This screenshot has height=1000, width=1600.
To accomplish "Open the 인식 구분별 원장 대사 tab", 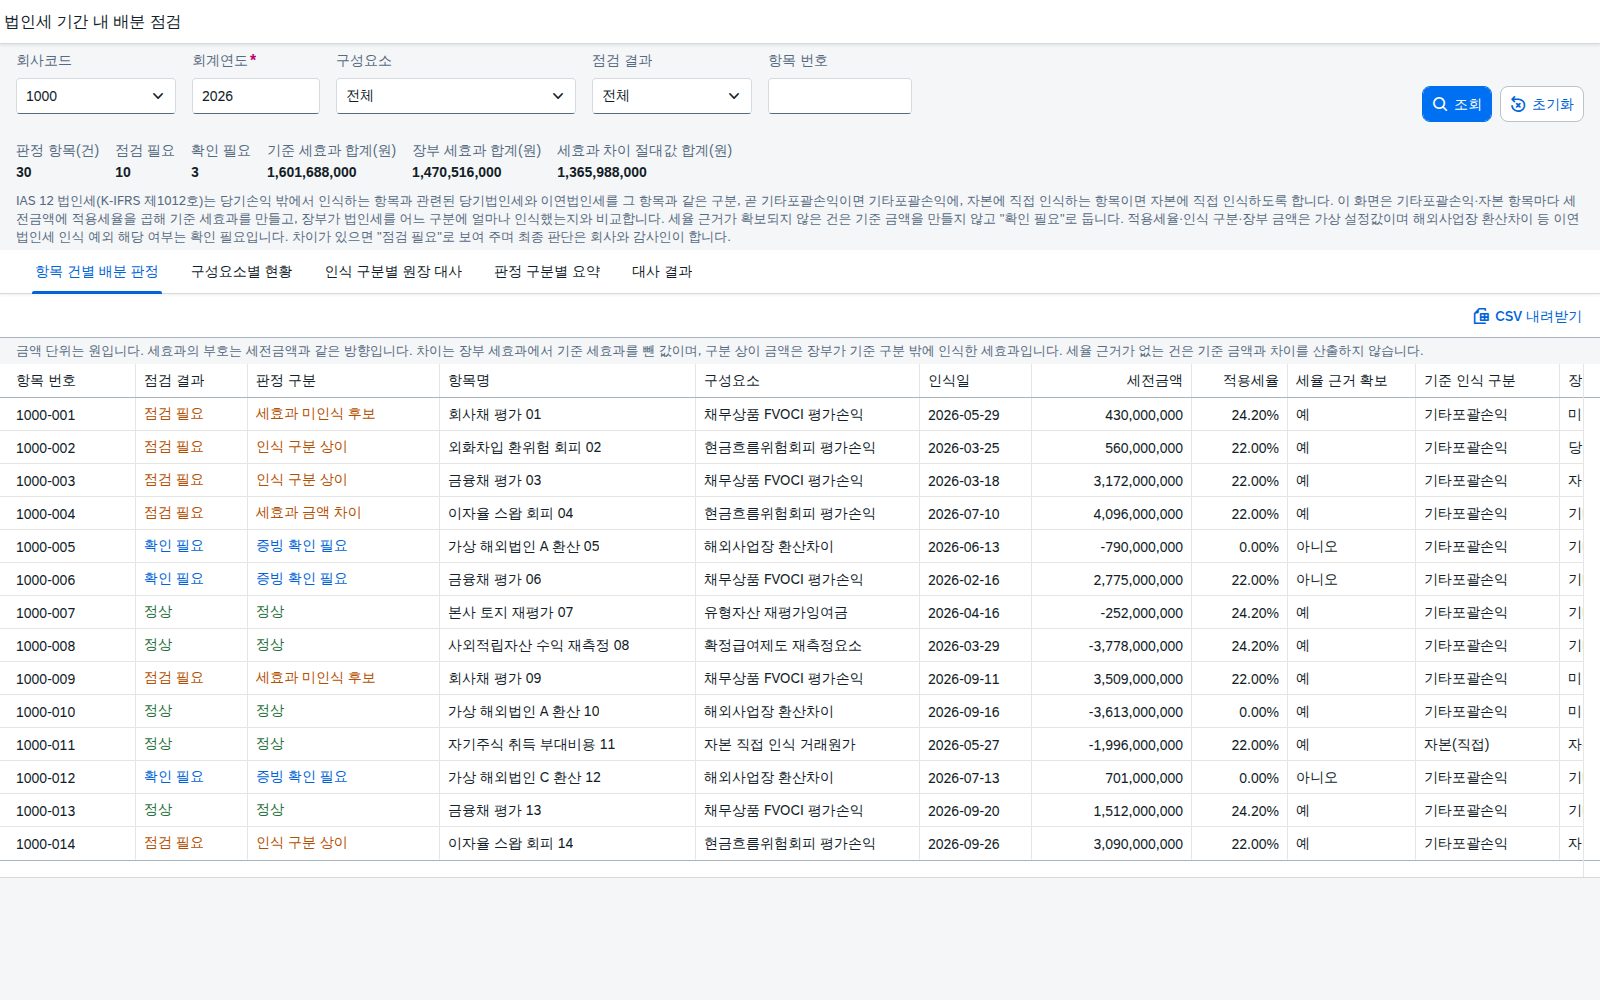I will (394, 272).
